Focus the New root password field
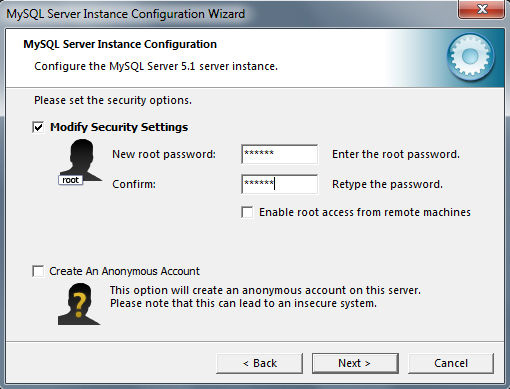The image size is (510, 389). 279,154
